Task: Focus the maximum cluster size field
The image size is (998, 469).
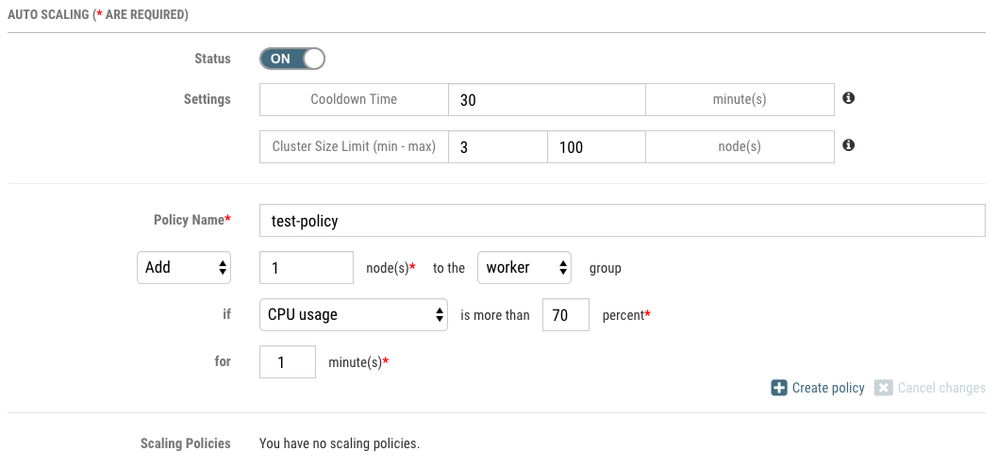Action: pos(596,146)
